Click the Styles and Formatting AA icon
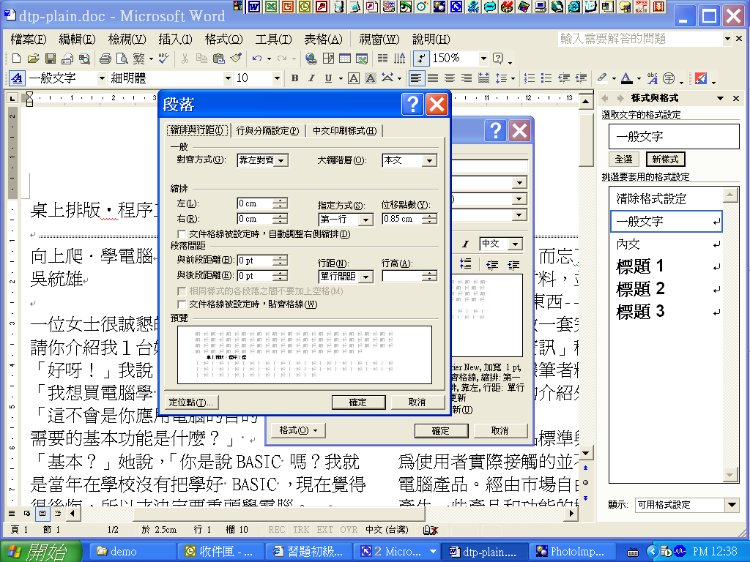The image size is (750, 562). 16,78
